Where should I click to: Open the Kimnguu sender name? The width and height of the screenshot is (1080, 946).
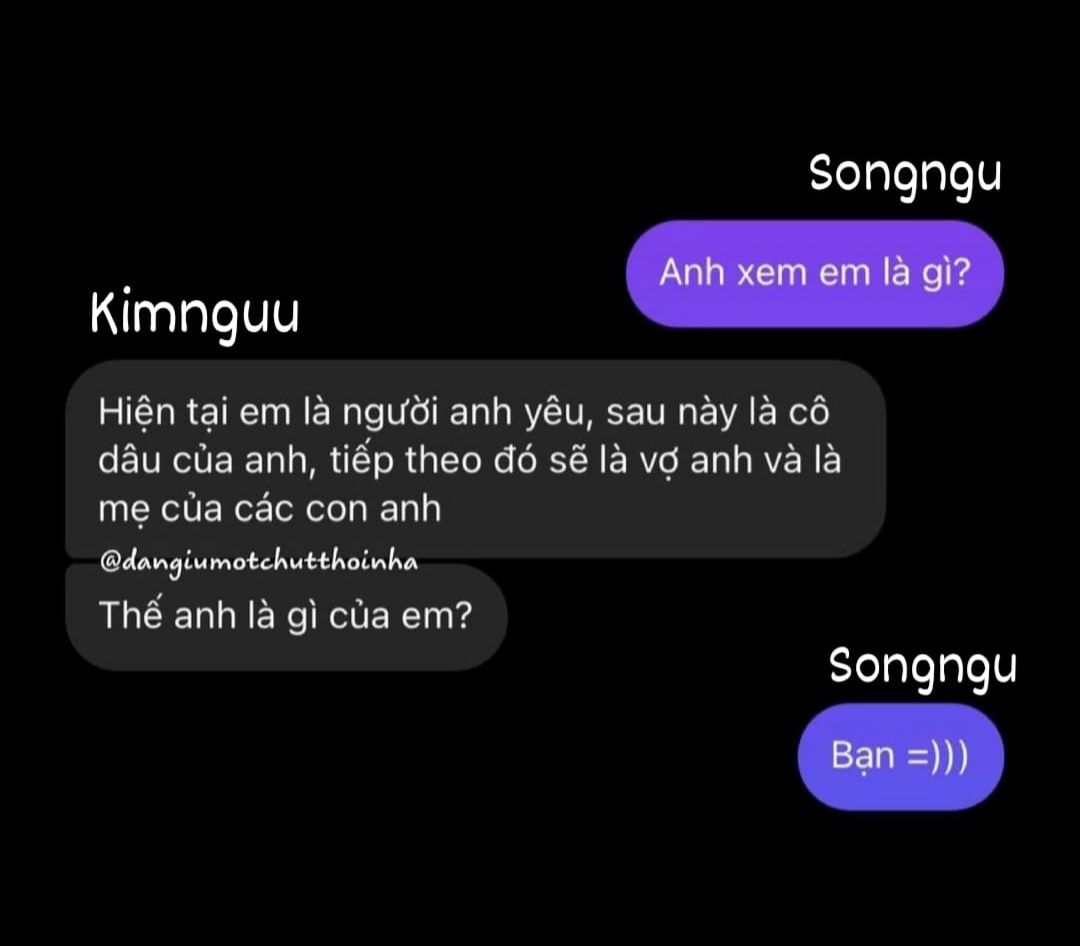point(195,316)
